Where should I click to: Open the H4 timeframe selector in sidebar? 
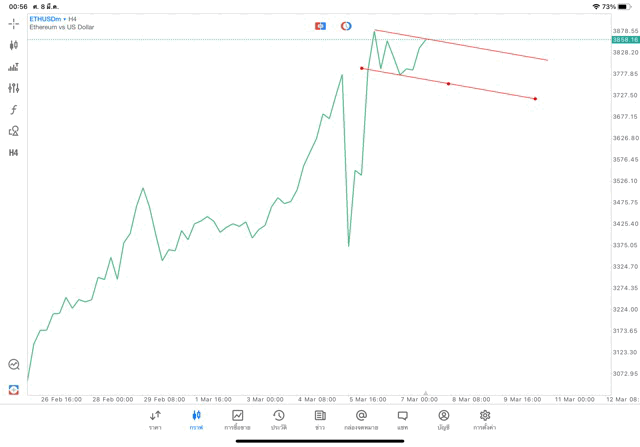[x=14, y=153]
